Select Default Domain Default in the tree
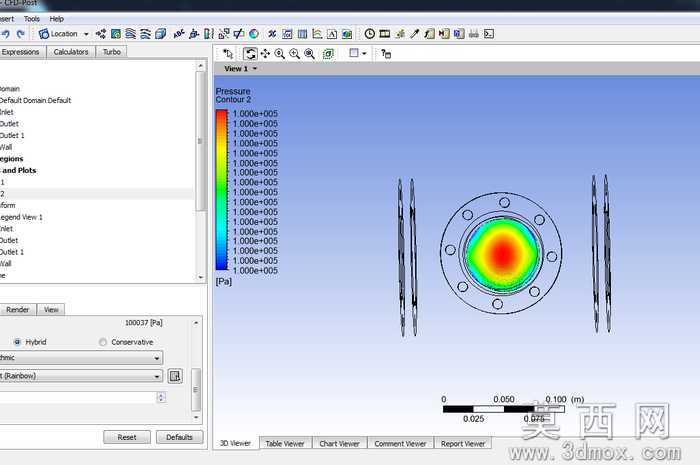Image resolution: width=700 pixels, height=465 pixels. click(35, 100)
